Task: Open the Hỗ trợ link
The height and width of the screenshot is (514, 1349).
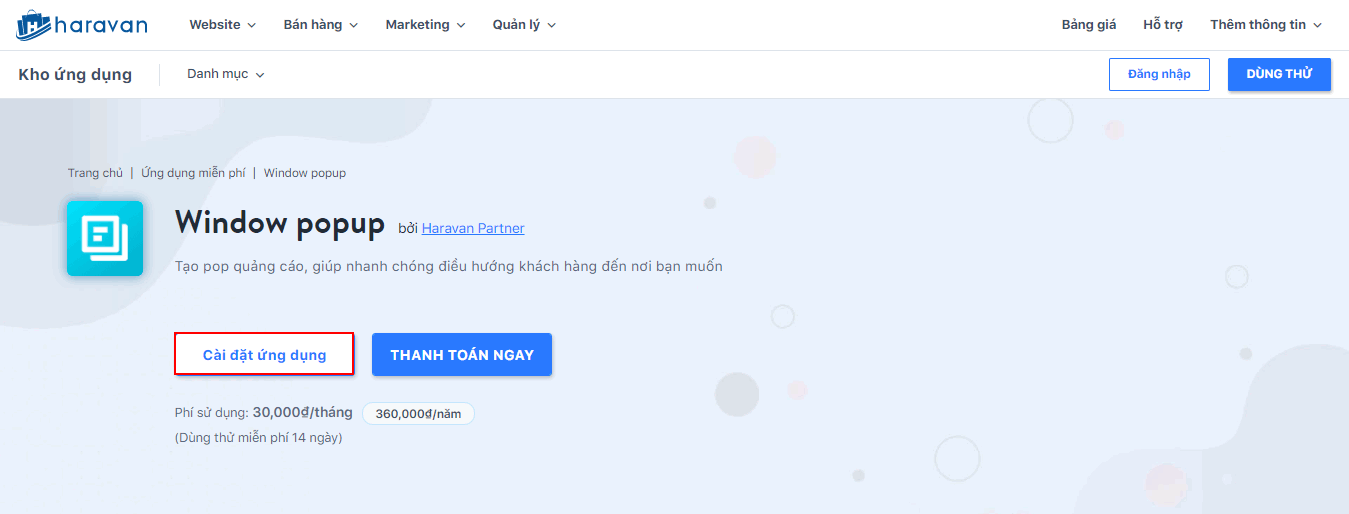Action: (x=1163, y=25)
